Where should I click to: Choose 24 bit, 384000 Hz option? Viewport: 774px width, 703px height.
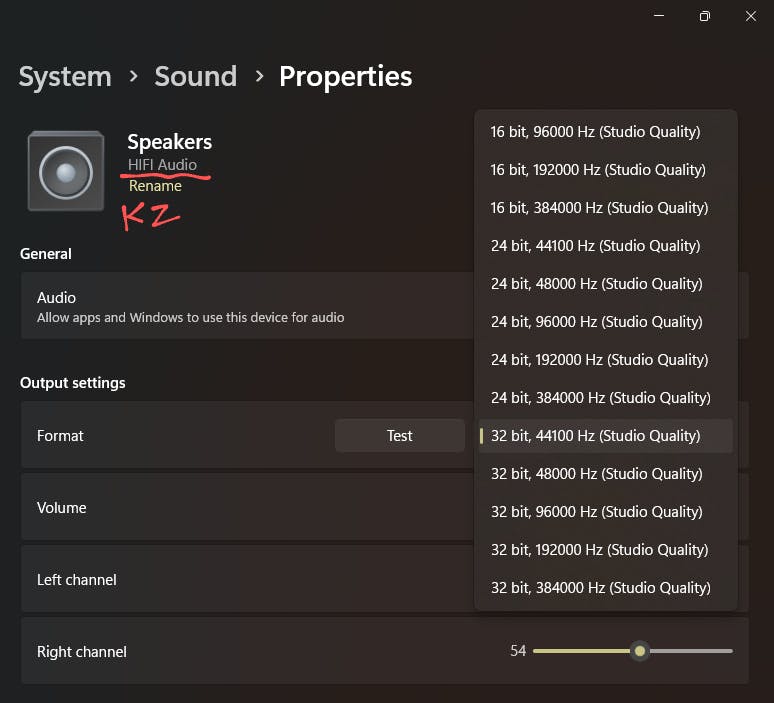point(600,398)
